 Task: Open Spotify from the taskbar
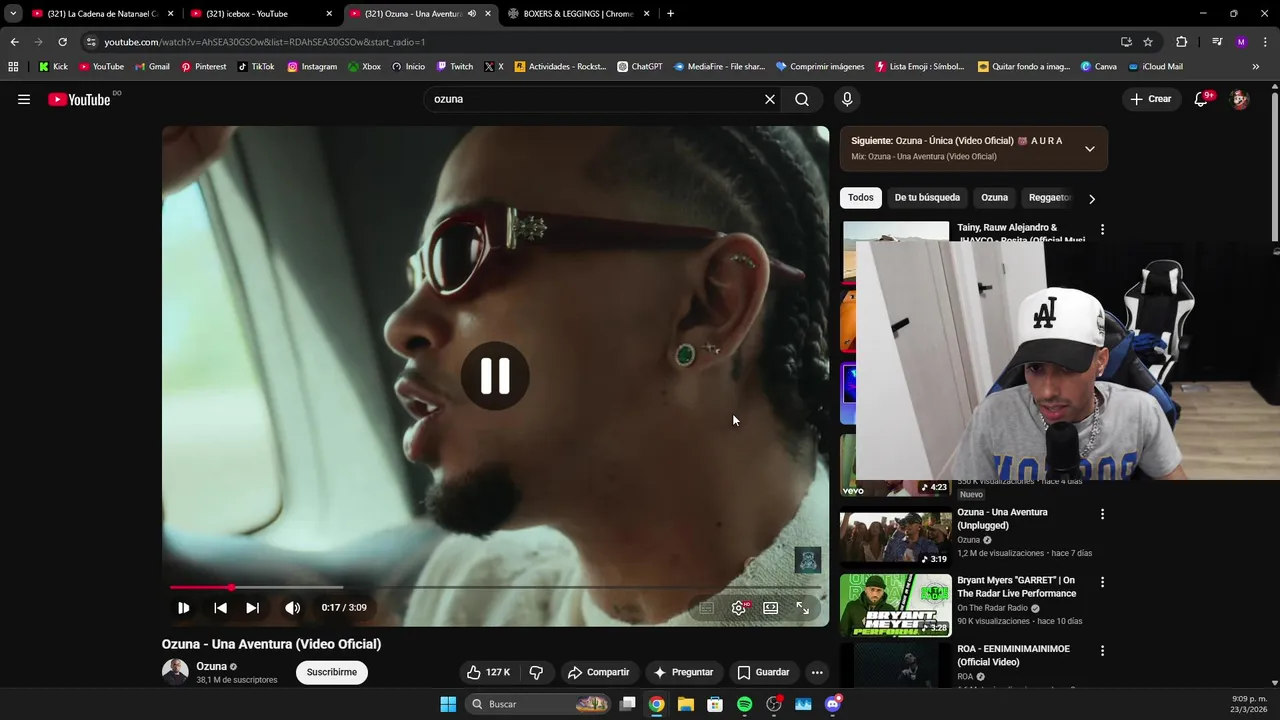(x=744, y=704)
